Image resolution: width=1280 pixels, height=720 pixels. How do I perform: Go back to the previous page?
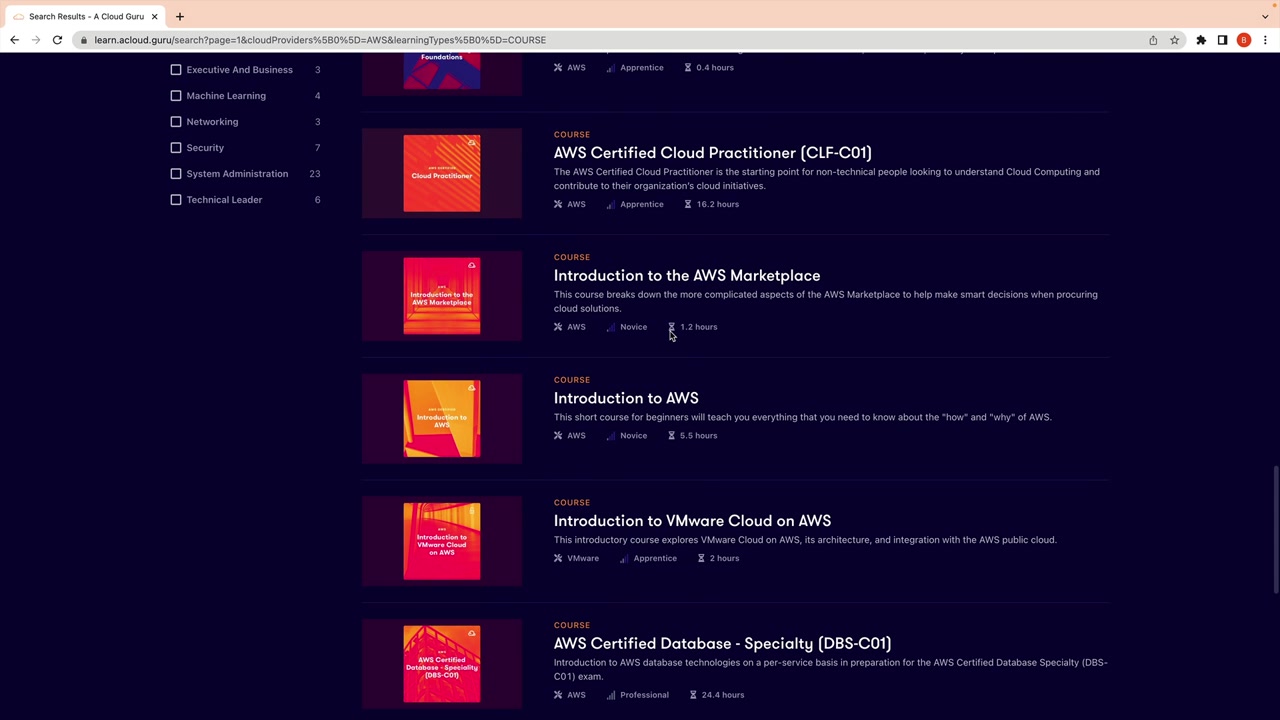[x=14, y=40]
